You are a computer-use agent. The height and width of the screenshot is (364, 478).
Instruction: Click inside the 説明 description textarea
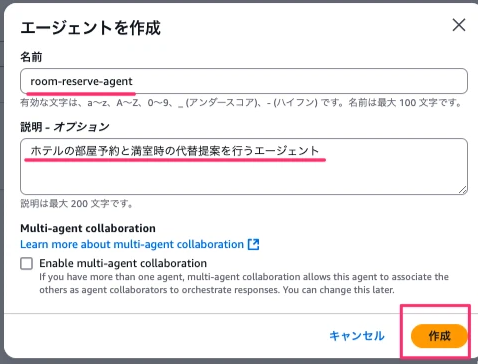pyautogui.click(x=244, y=167)
